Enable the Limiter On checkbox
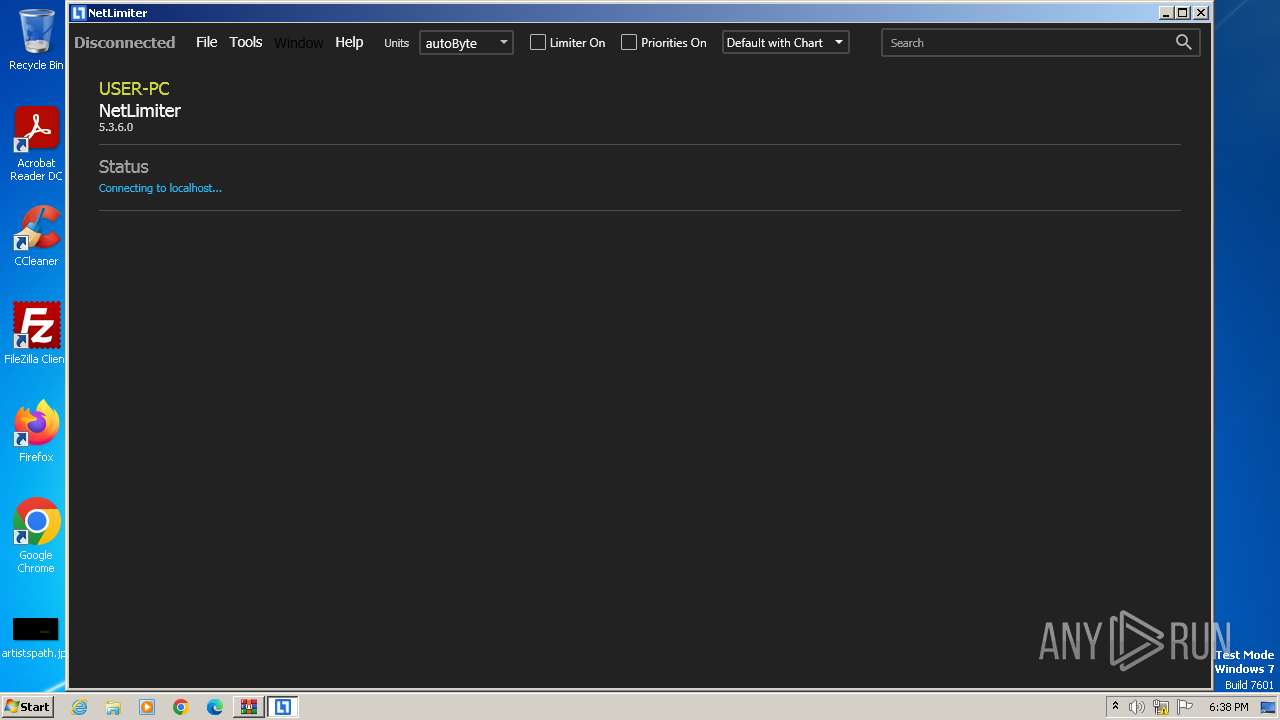This screenshot has height=720, width=1280. 538,42
